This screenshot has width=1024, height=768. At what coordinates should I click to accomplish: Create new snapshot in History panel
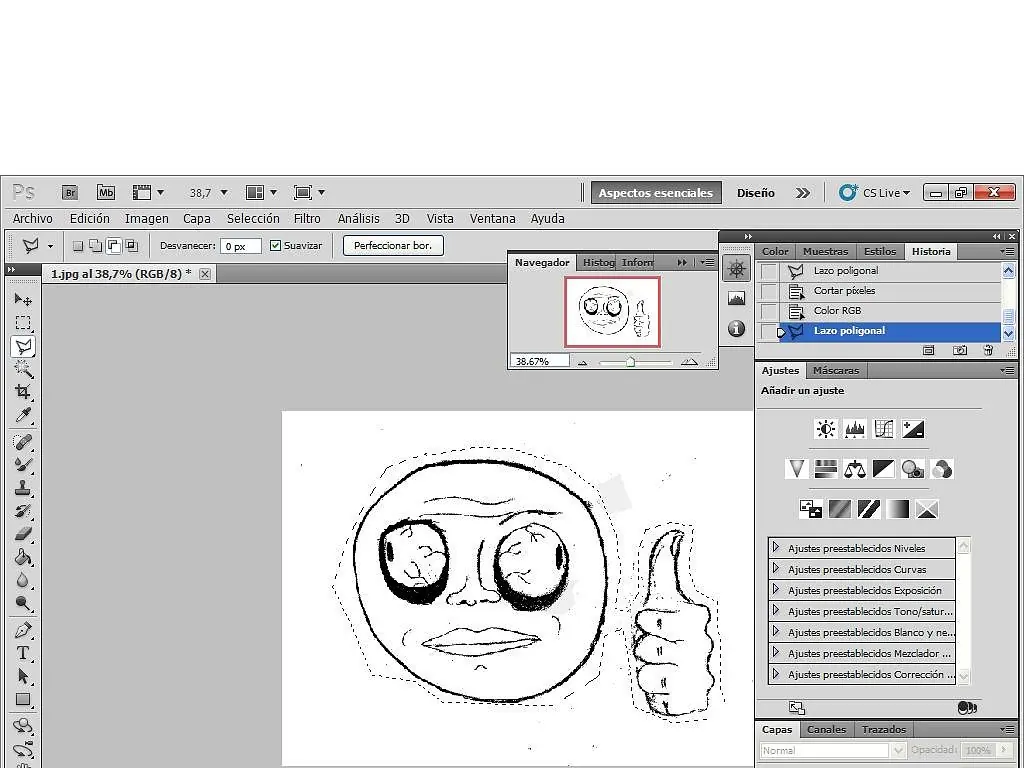959,351
